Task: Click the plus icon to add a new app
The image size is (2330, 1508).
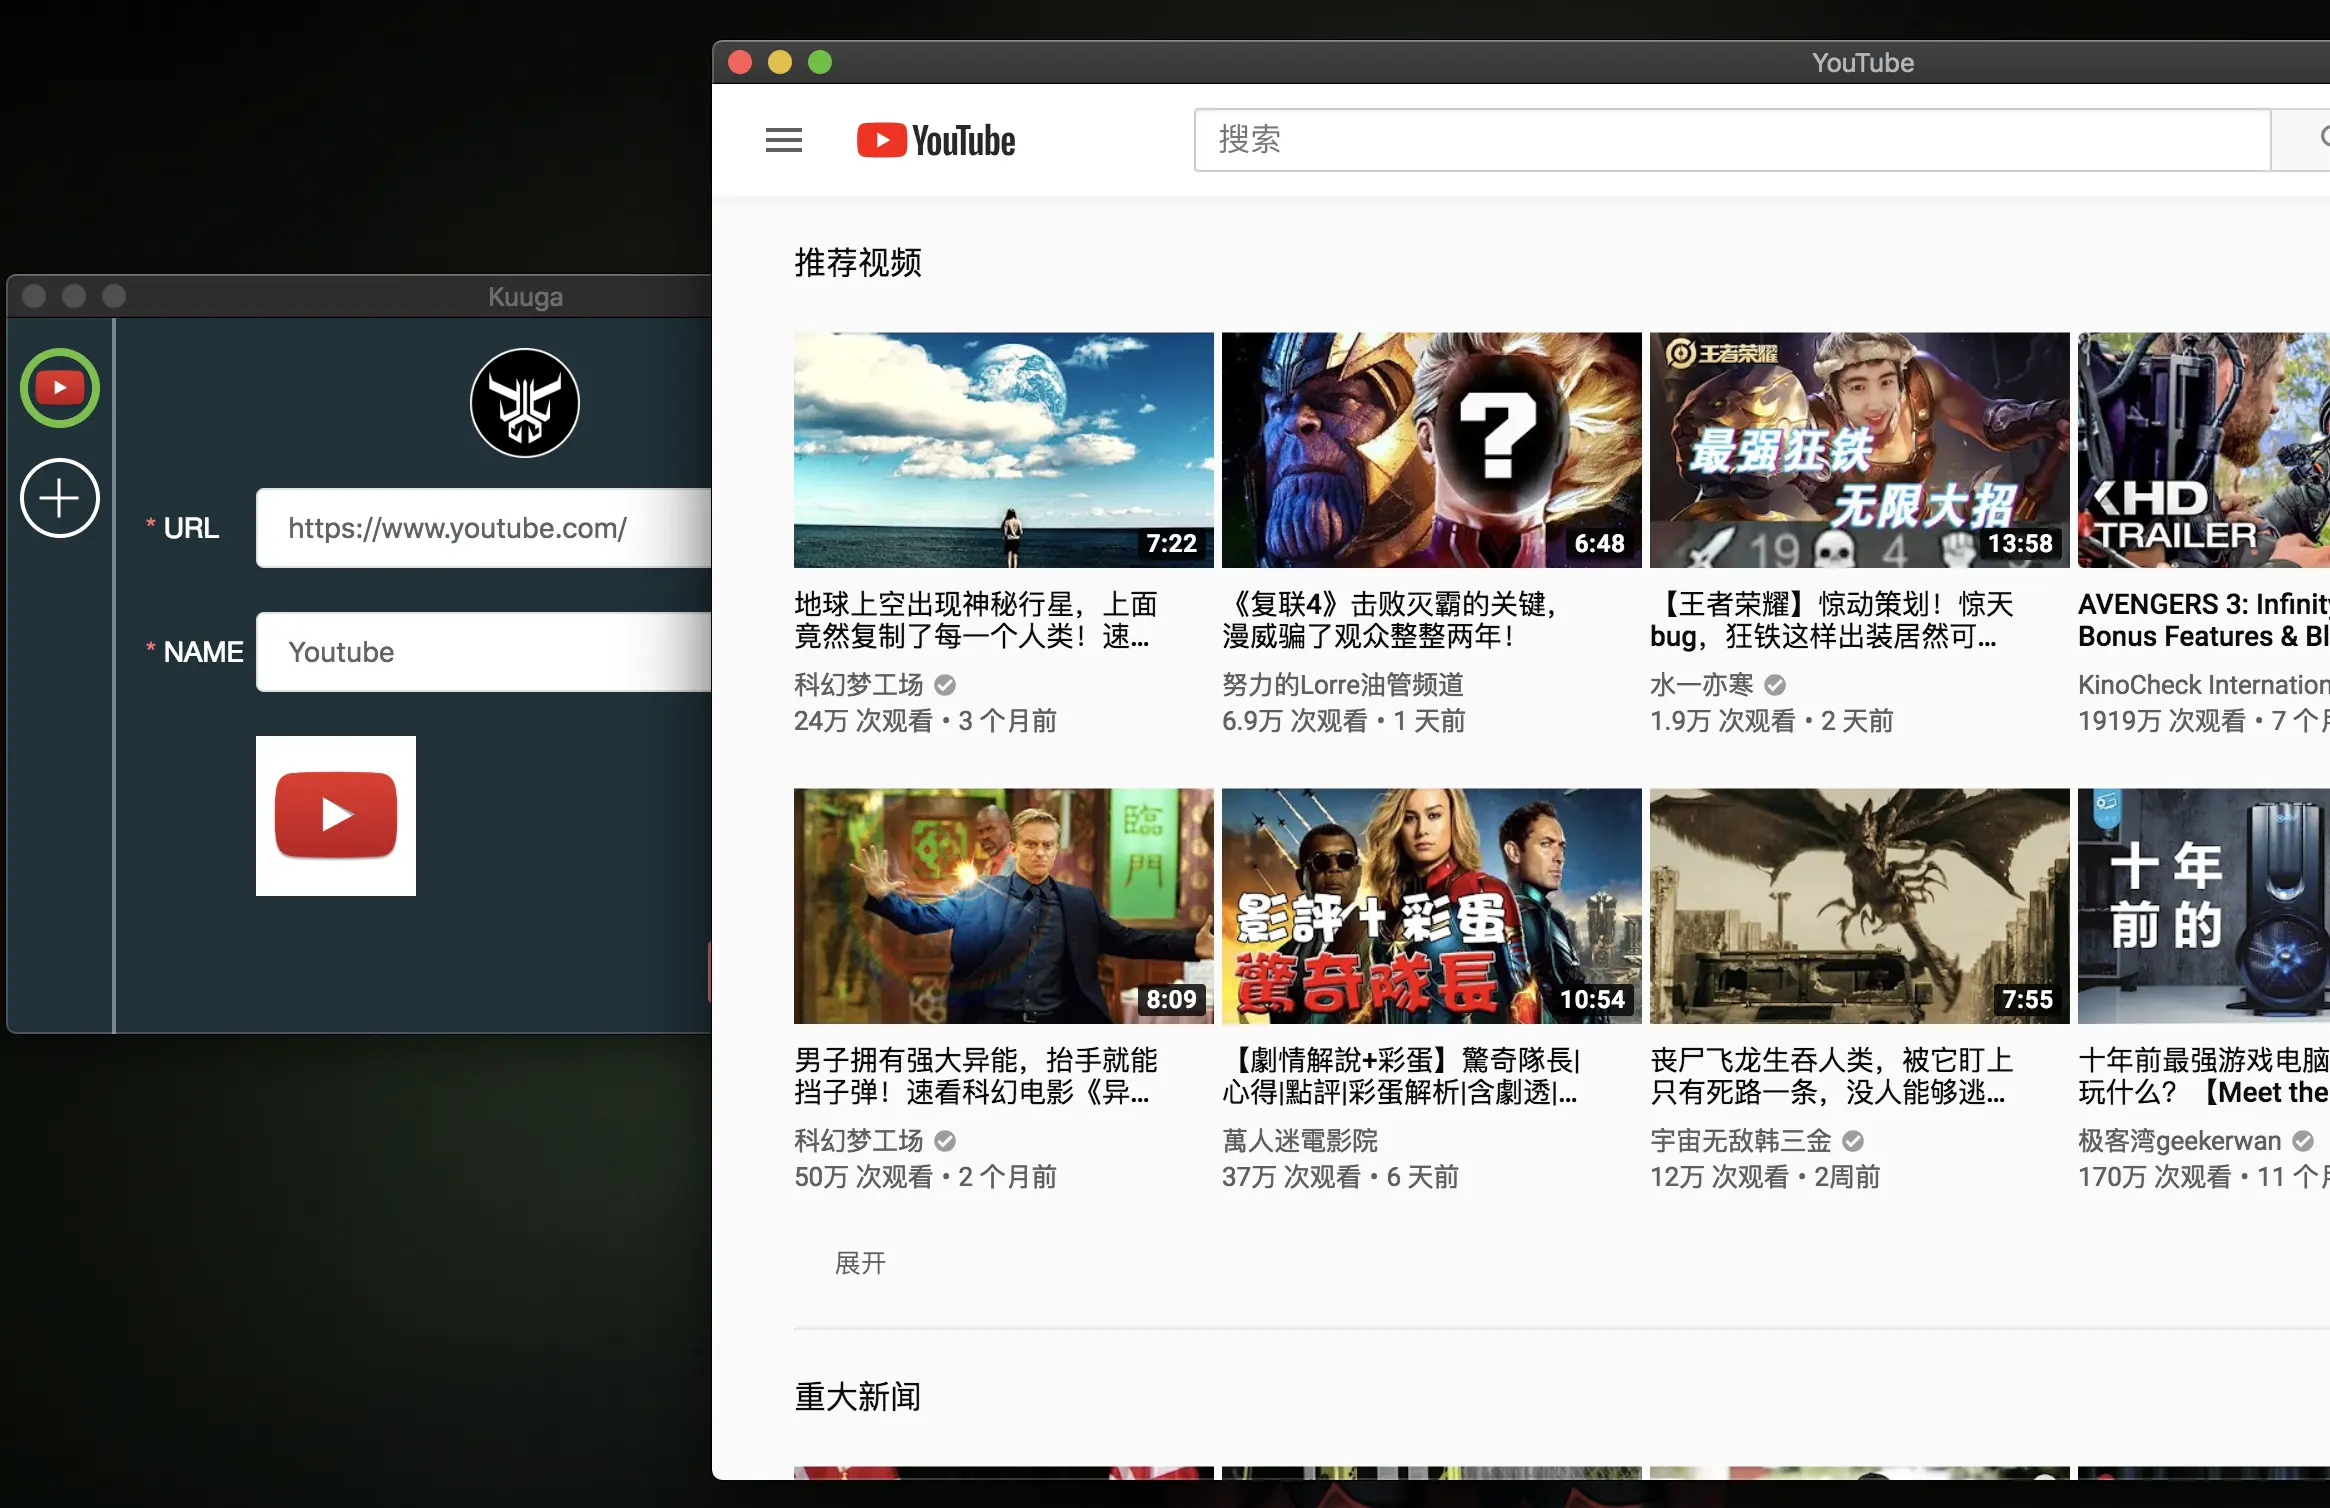Action: pyautogui.click(x=60, y=498)
